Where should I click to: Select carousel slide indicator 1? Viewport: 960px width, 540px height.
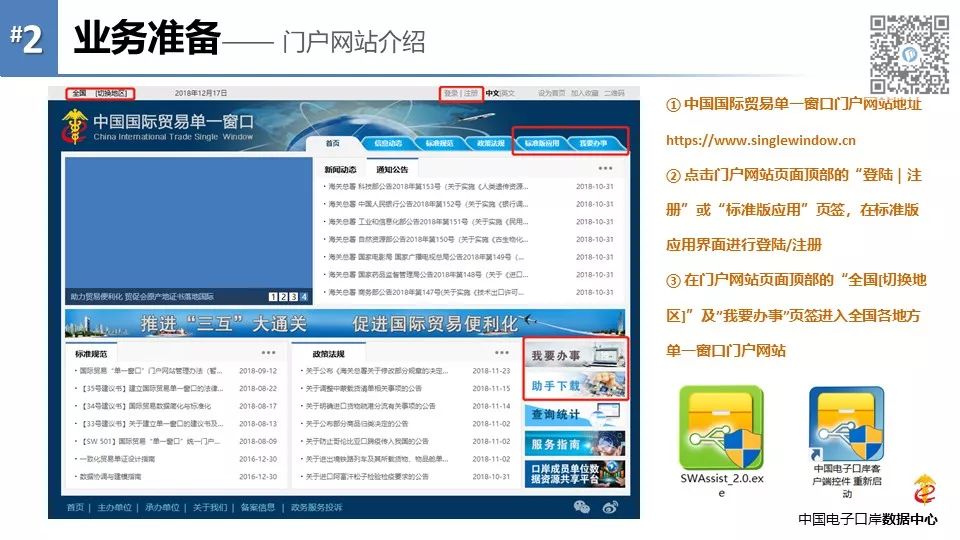(274, 297)
